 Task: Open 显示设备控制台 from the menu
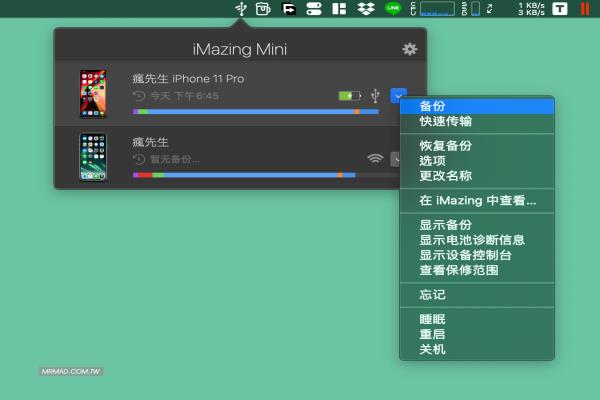477,255
